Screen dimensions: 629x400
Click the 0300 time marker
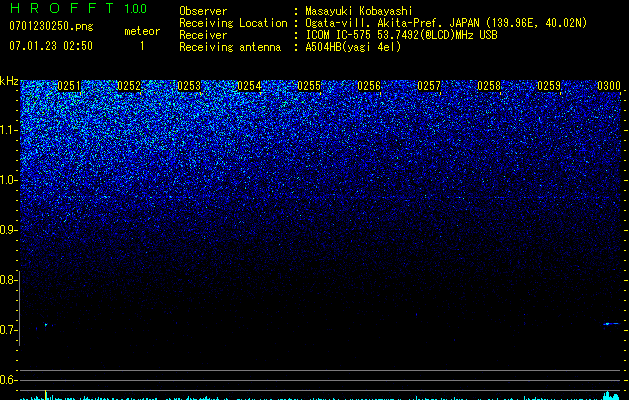pyautogui.click(x=609, y=86)
